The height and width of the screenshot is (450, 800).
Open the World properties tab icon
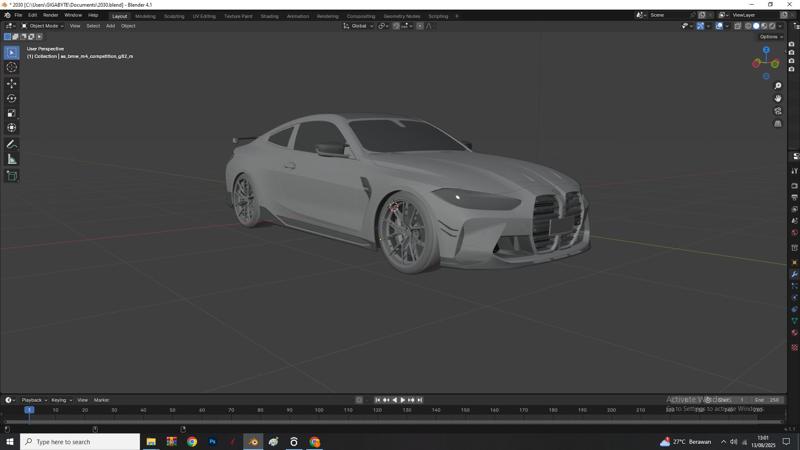[x=794, y=233]
